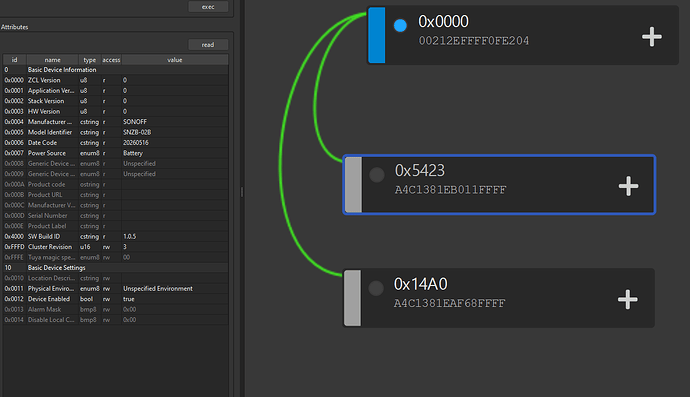Select Basic Device Information group row
690x397 pixels.
click(116, 70)
